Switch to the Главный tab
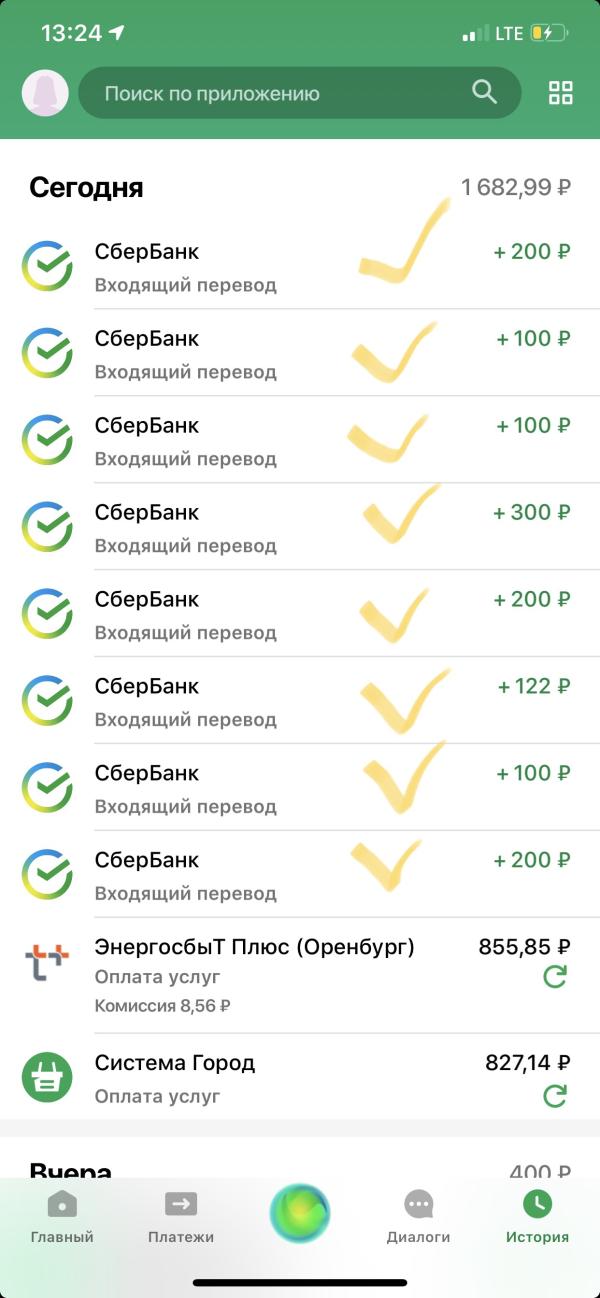 [x=62, y=1217]
